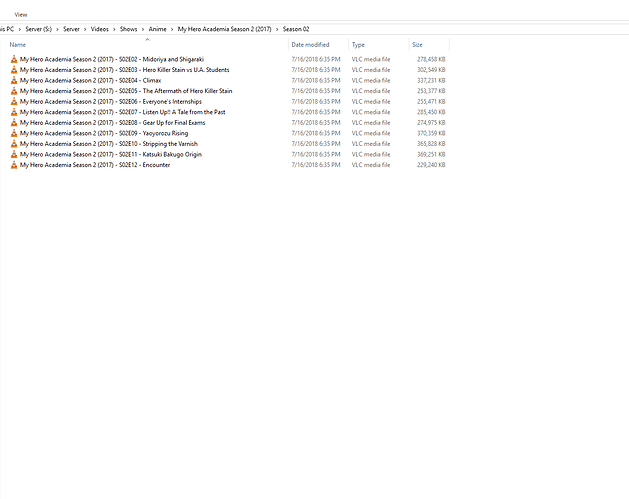This screenshot has height=499, width=629.
Task: Click VLC icon of S02E12 Encounter
Action: 14,165
